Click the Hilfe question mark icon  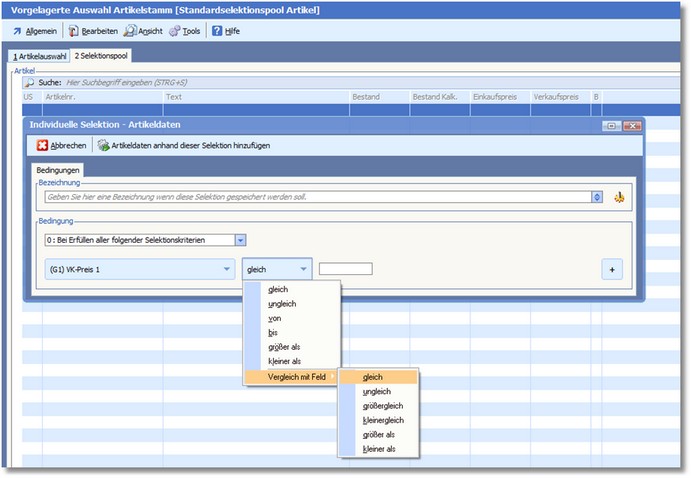[x=217, y=31]
